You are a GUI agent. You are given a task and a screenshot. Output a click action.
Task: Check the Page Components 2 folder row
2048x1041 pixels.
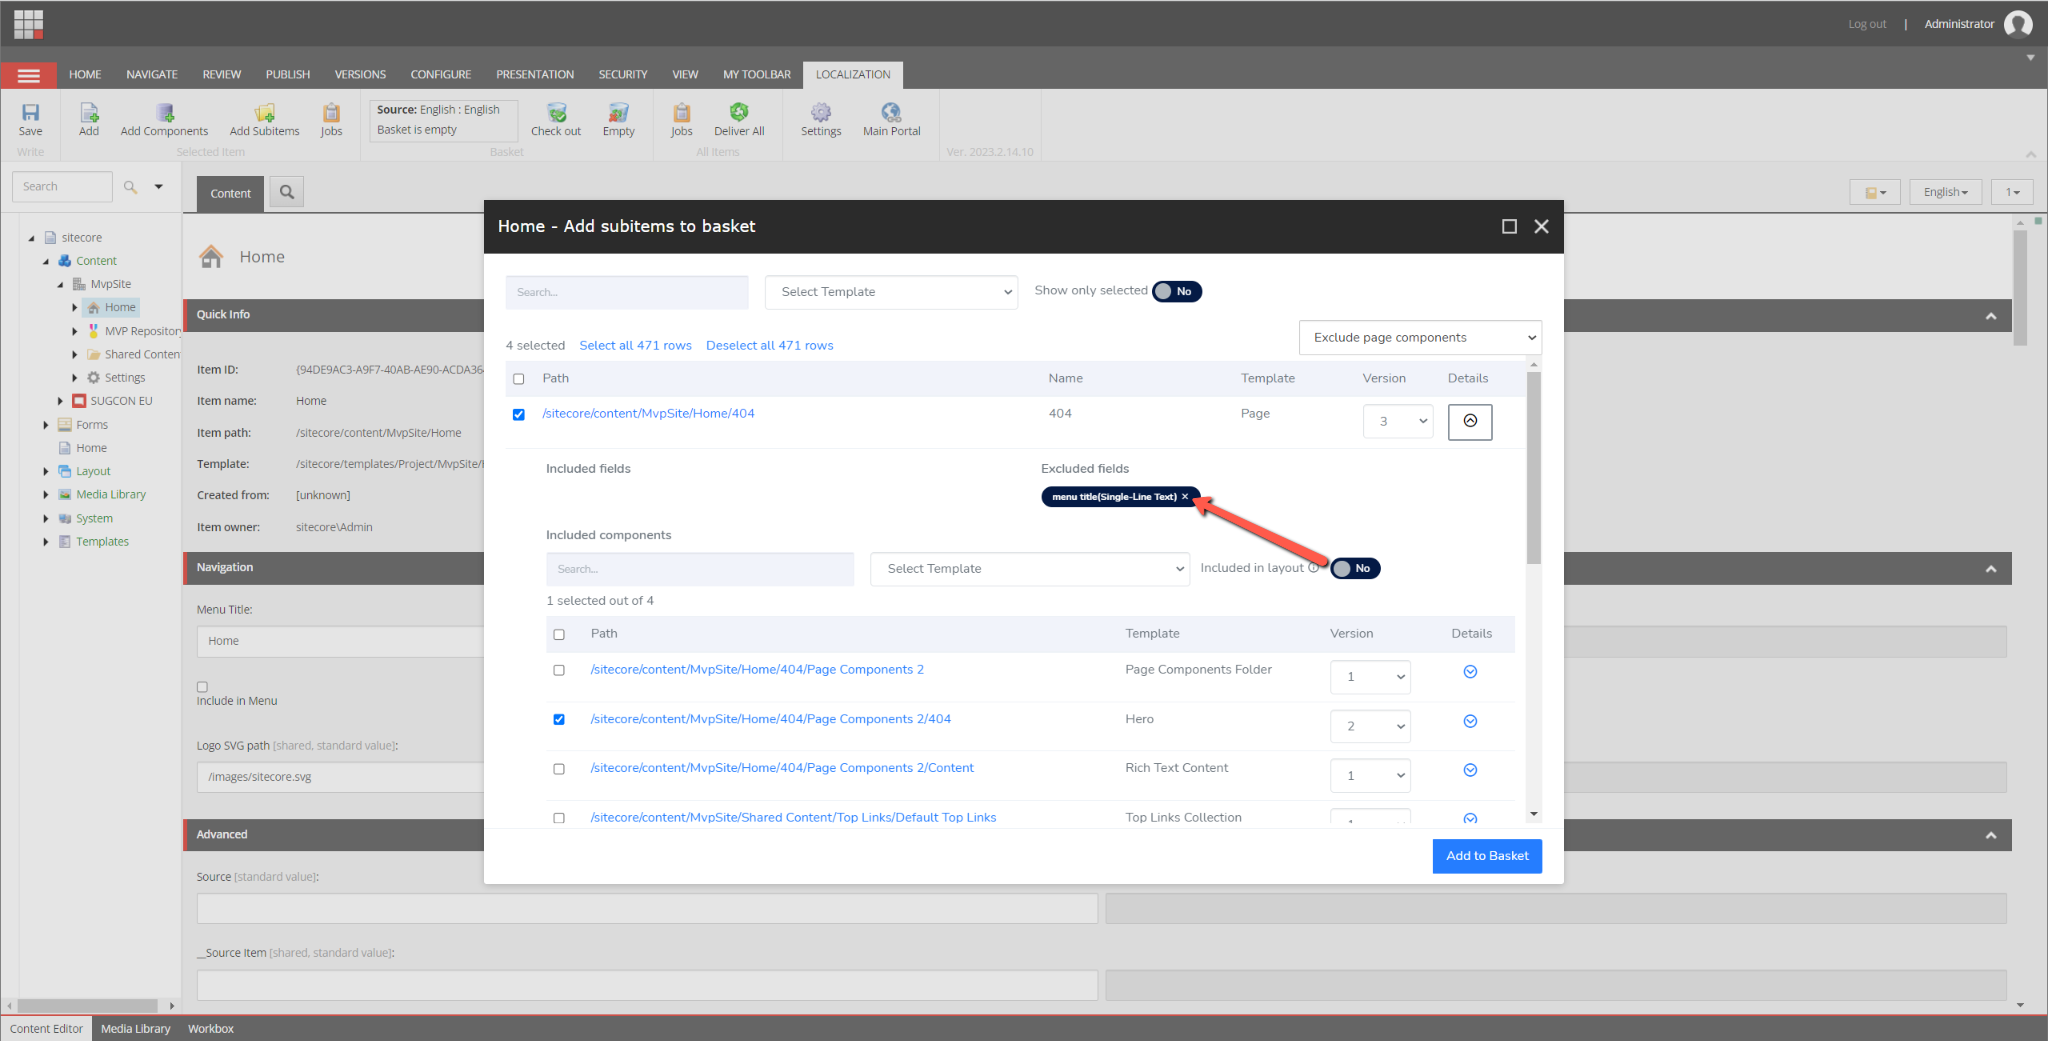[559, 670]
